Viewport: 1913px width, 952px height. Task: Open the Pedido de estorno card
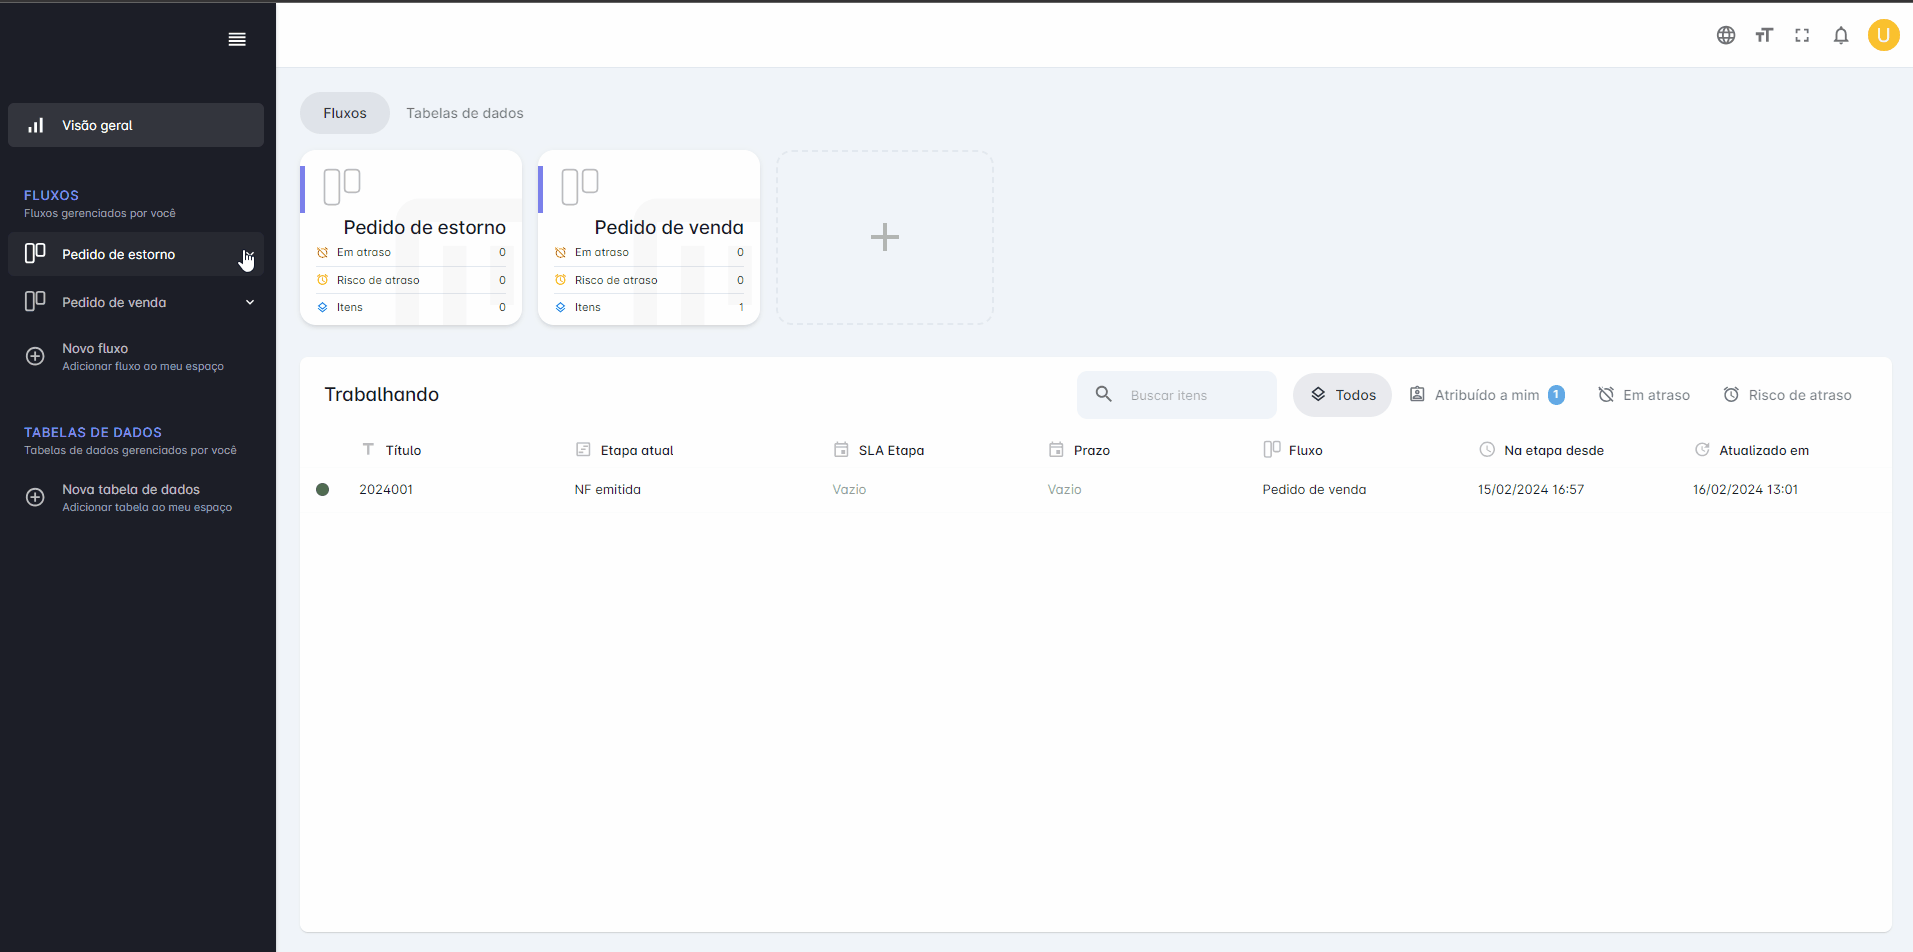pos(411,237)
